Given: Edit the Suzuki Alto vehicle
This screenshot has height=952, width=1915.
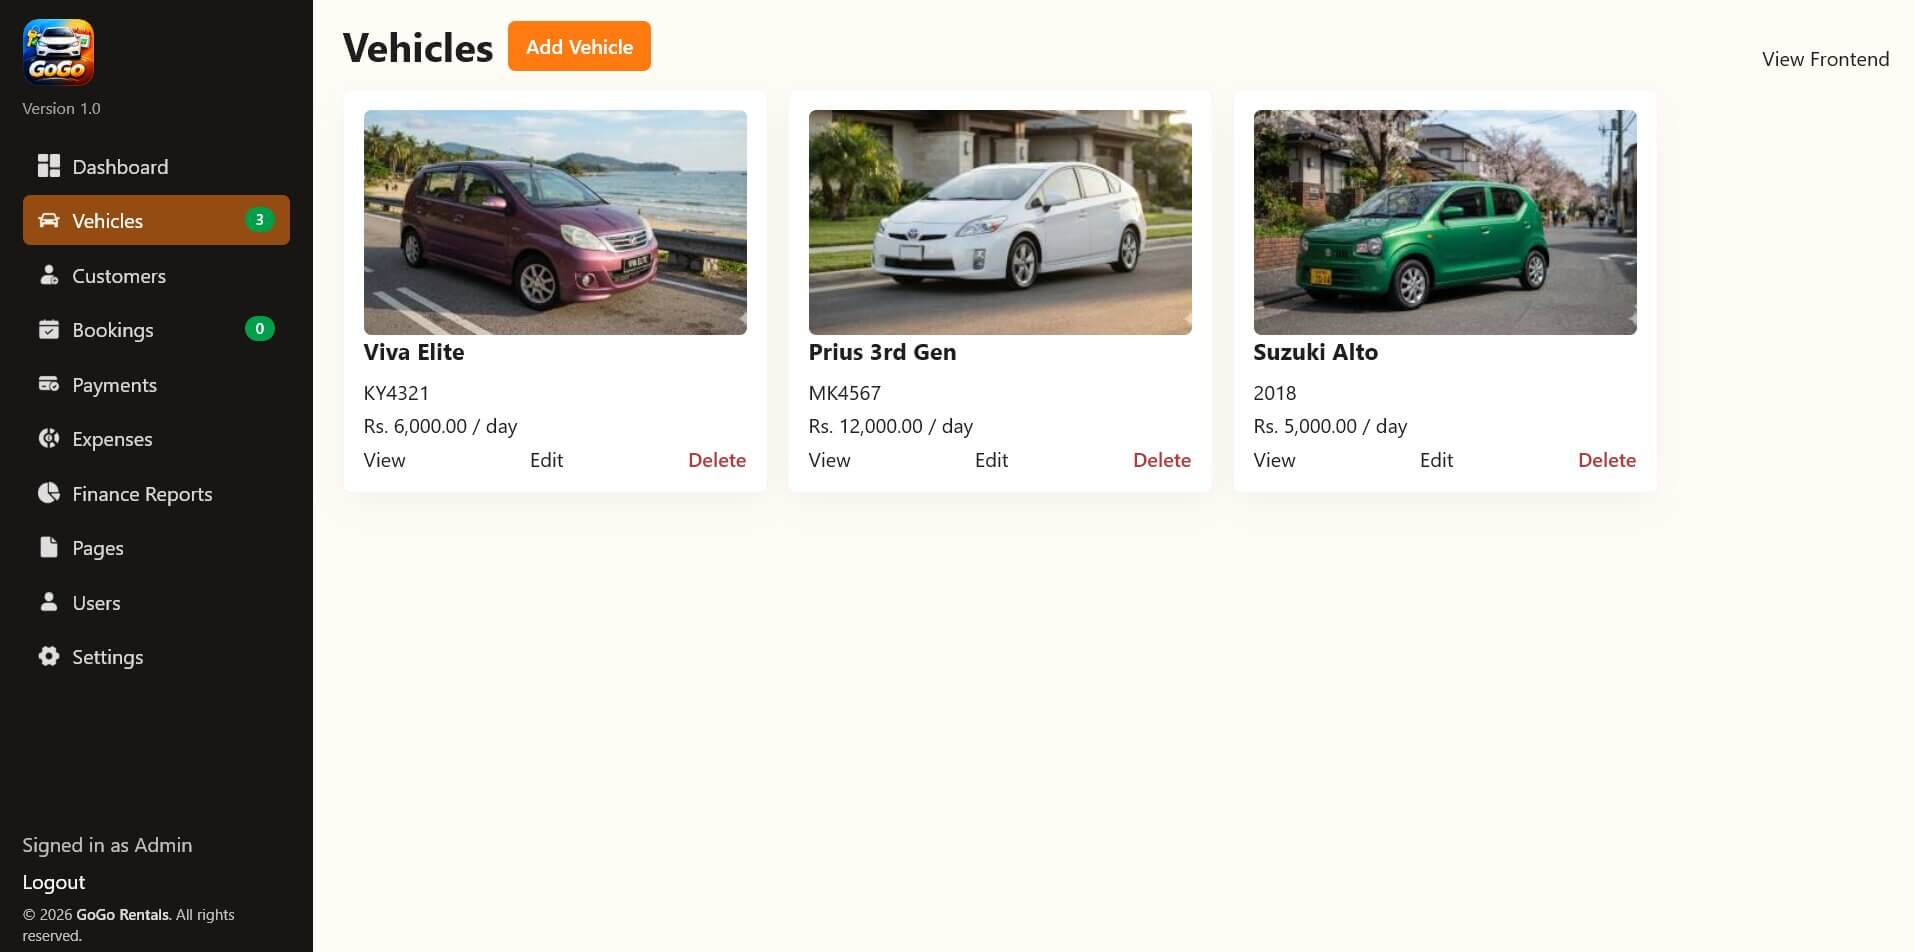Looking at the screenshot, I should 1436,460.
